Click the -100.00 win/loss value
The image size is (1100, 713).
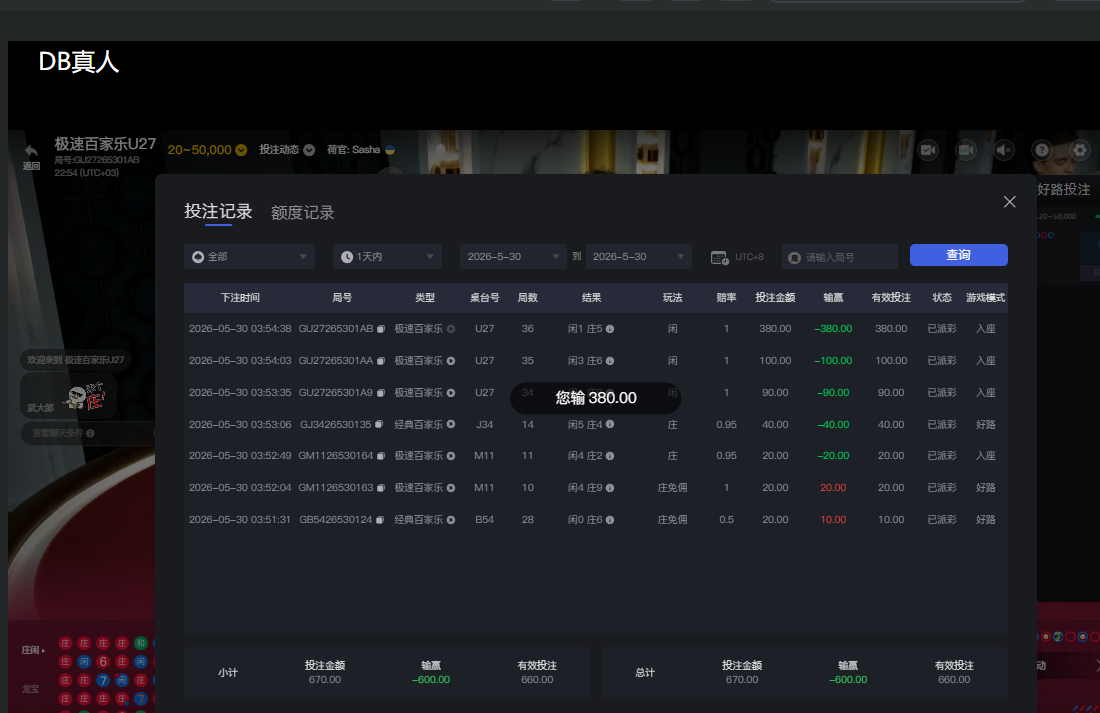click(x=833, y=361)
